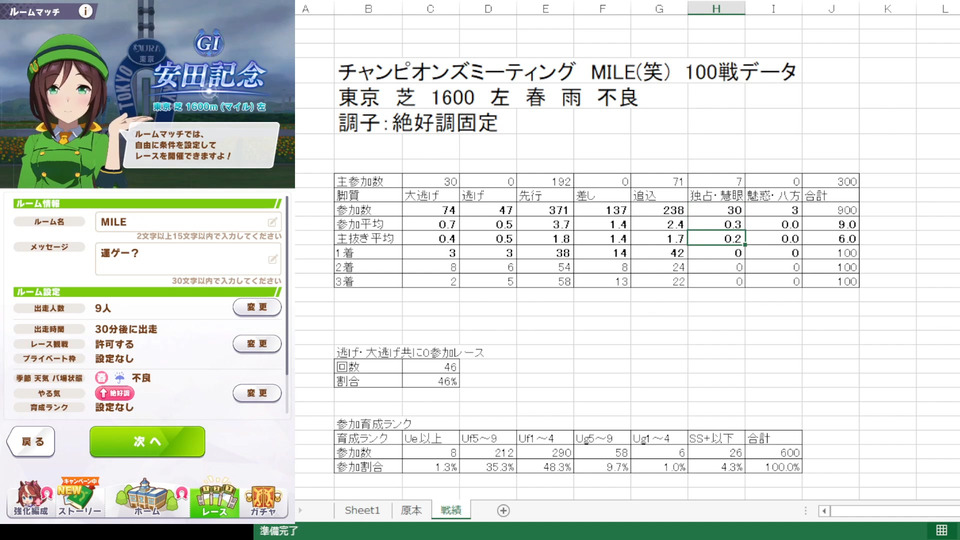Select column J header
The image size is (960, 540).
831,9
